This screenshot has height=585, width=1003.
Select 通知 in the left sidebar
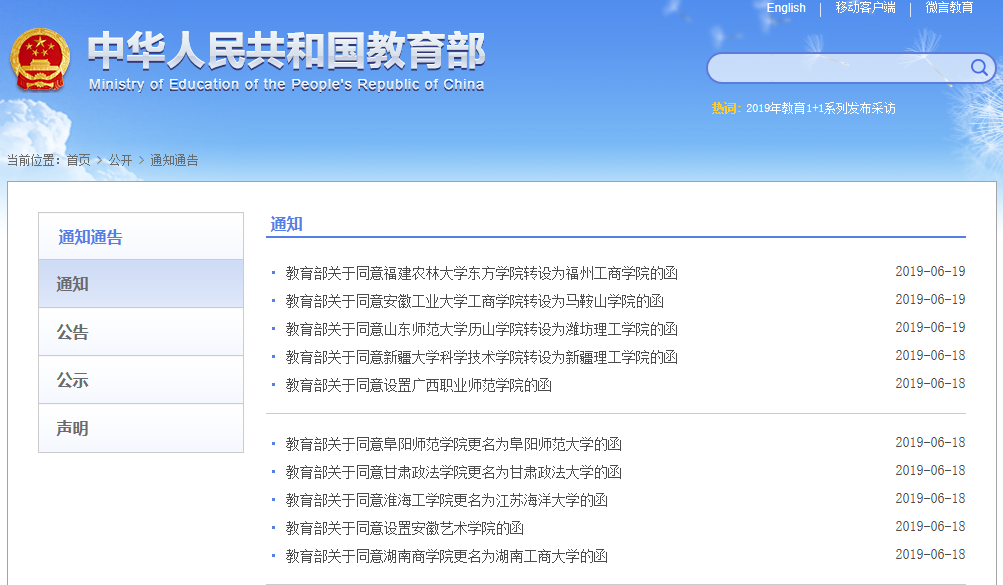coord(141,284)
